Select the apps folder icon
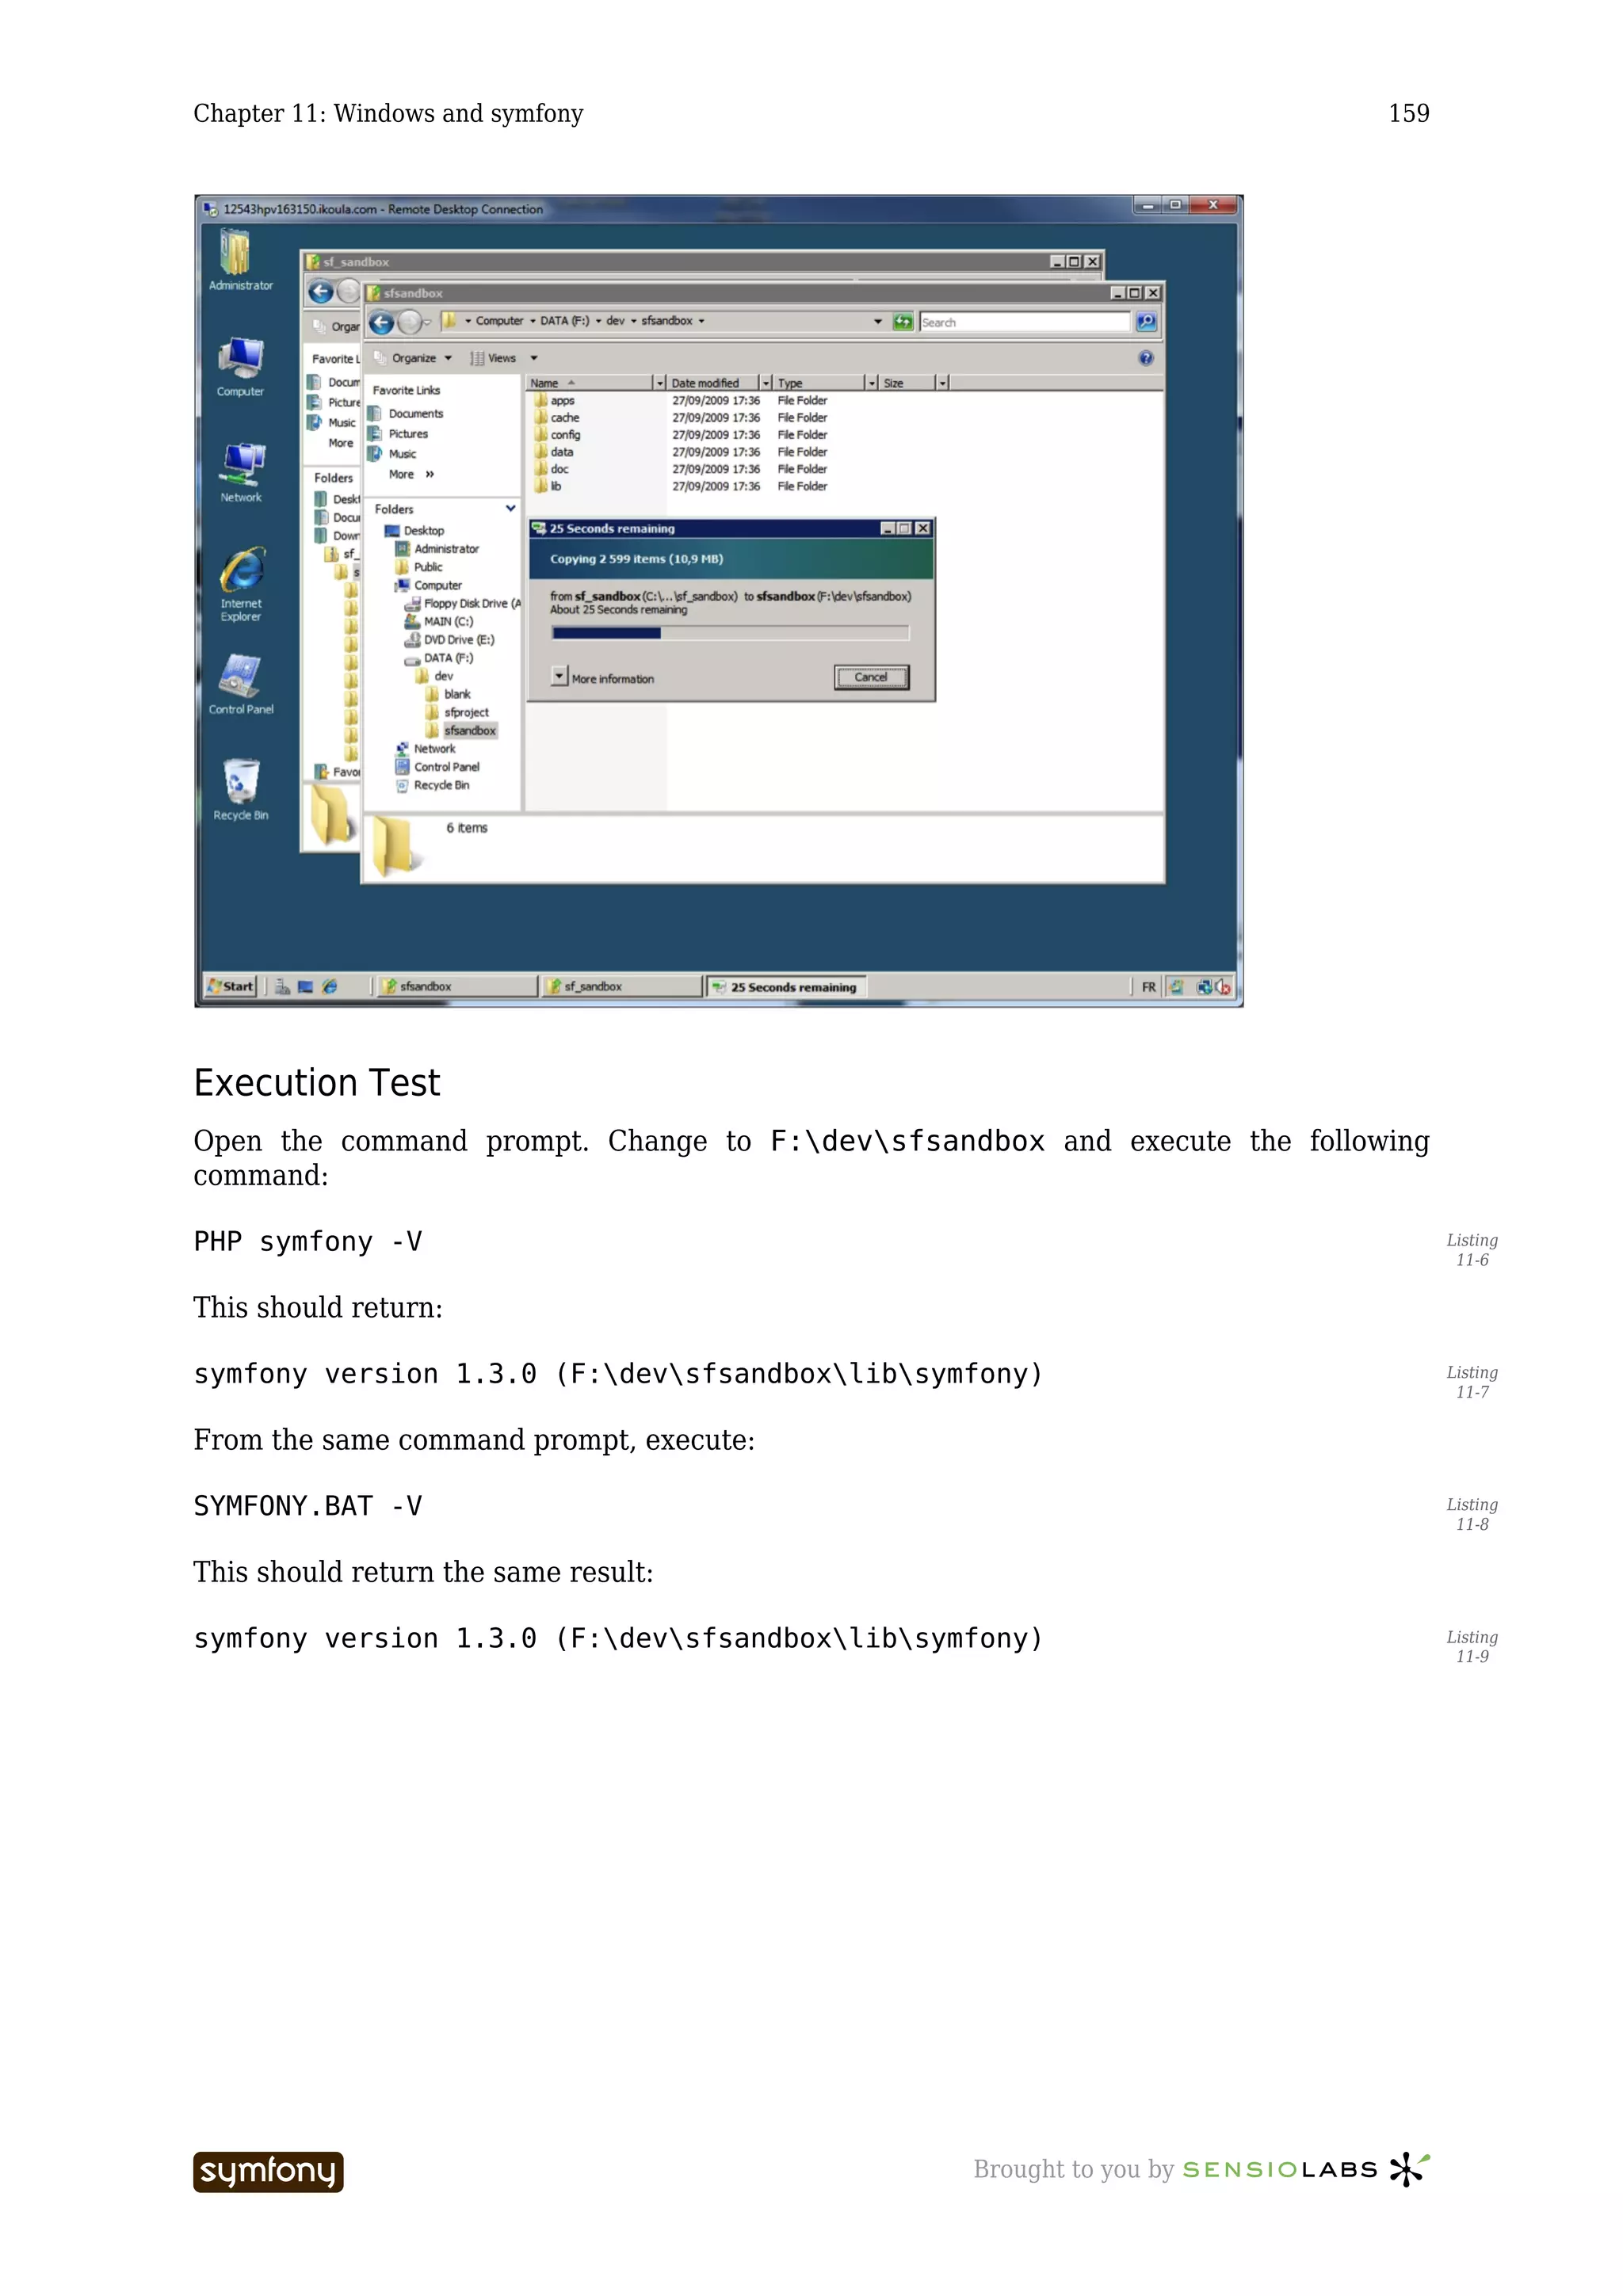The image size is (1623, 2296). [x=541, y=400]
